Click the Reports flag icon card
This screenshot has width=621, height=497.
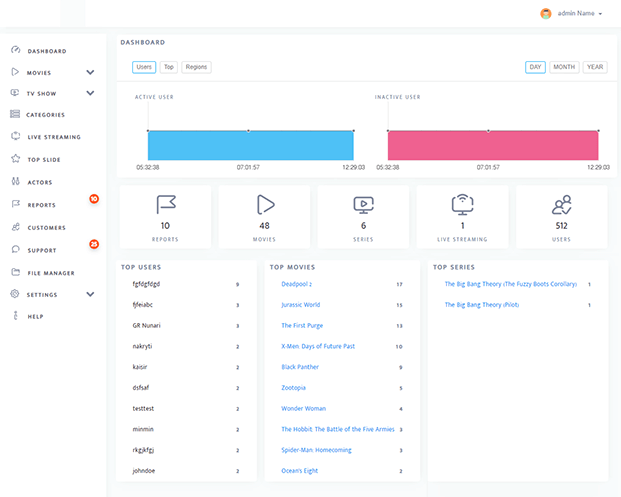[x=165, y=205]
